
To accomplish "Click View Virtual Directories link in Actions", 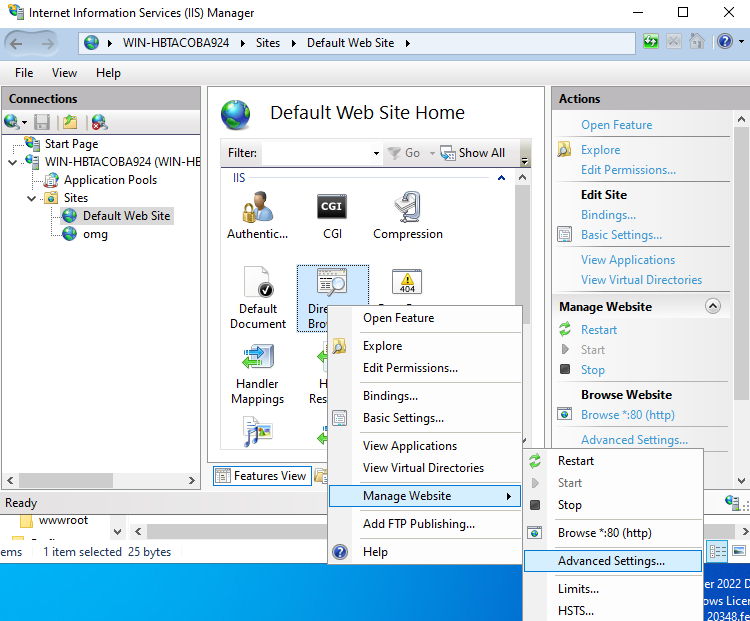I will click(641, 280).
